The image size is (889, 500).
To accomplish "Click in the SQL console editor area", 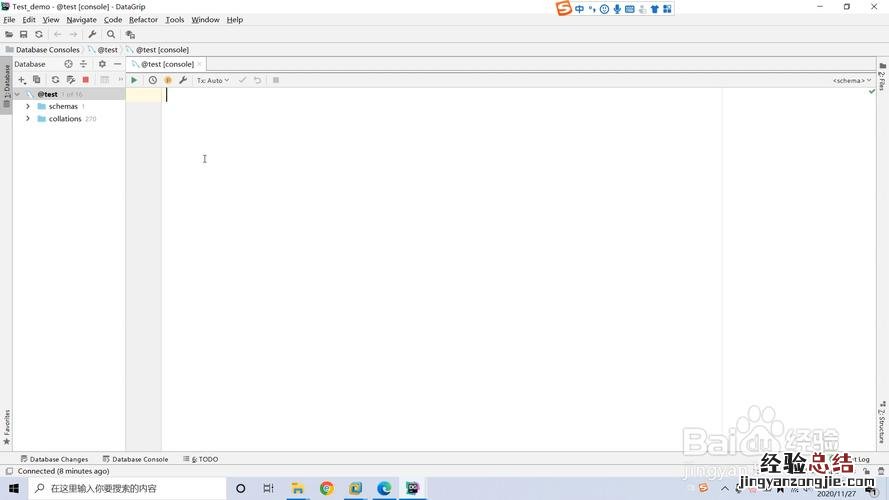I will 440,250.
